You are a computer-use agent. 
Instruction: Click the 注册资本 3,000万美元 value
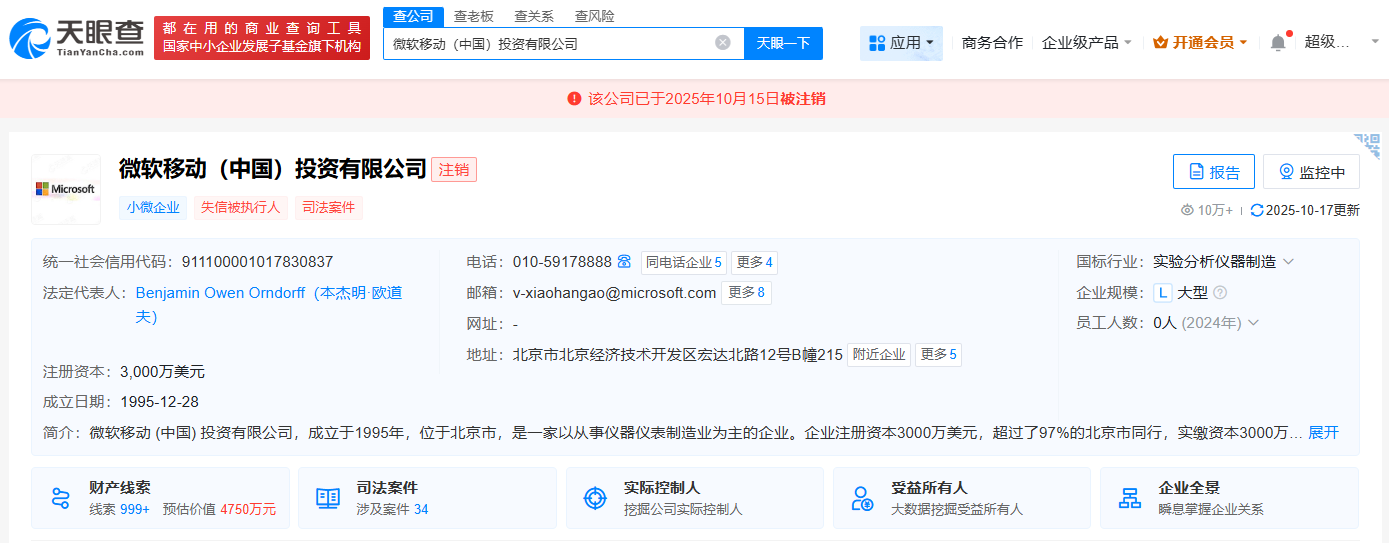162,371
